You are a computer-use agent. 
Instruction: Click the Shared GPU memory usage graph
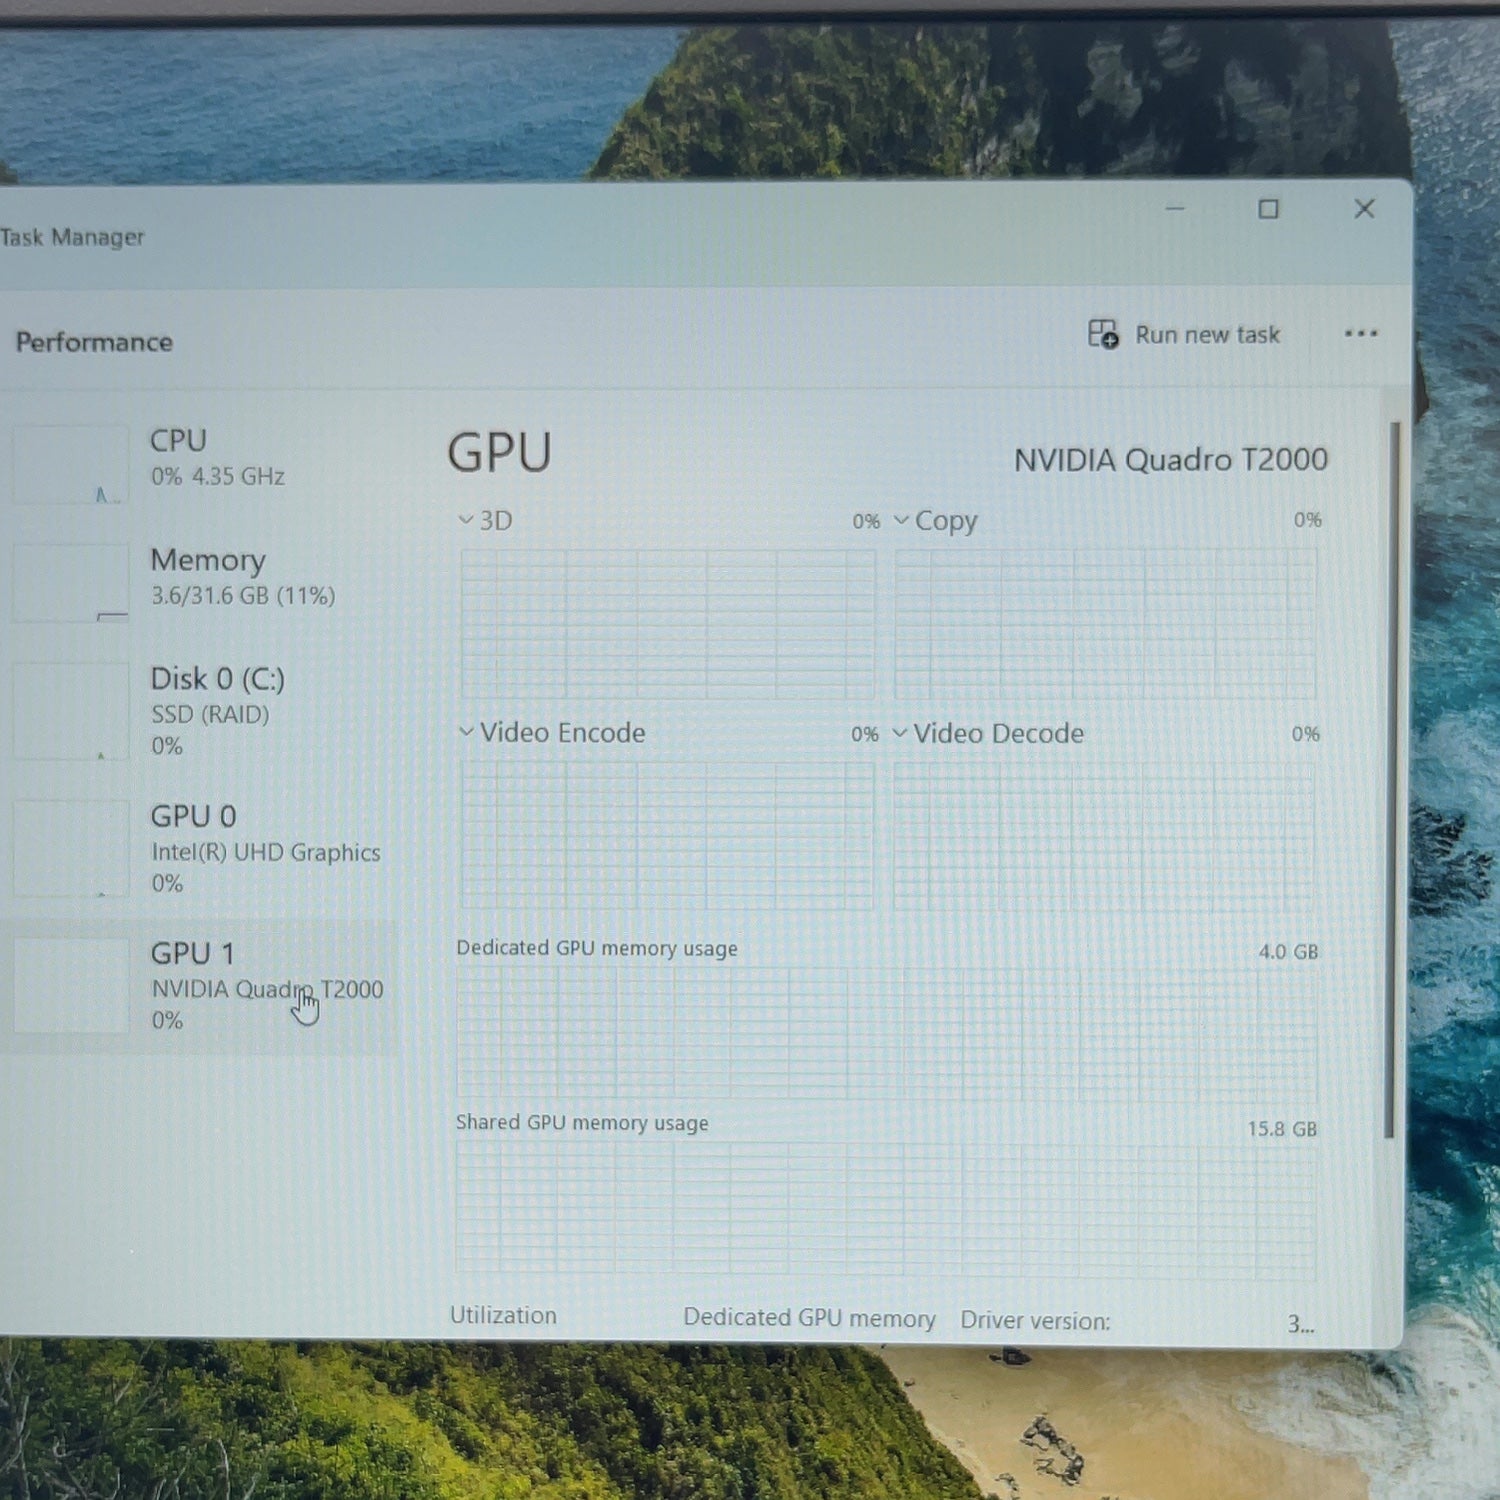(x=886, y=1210)
